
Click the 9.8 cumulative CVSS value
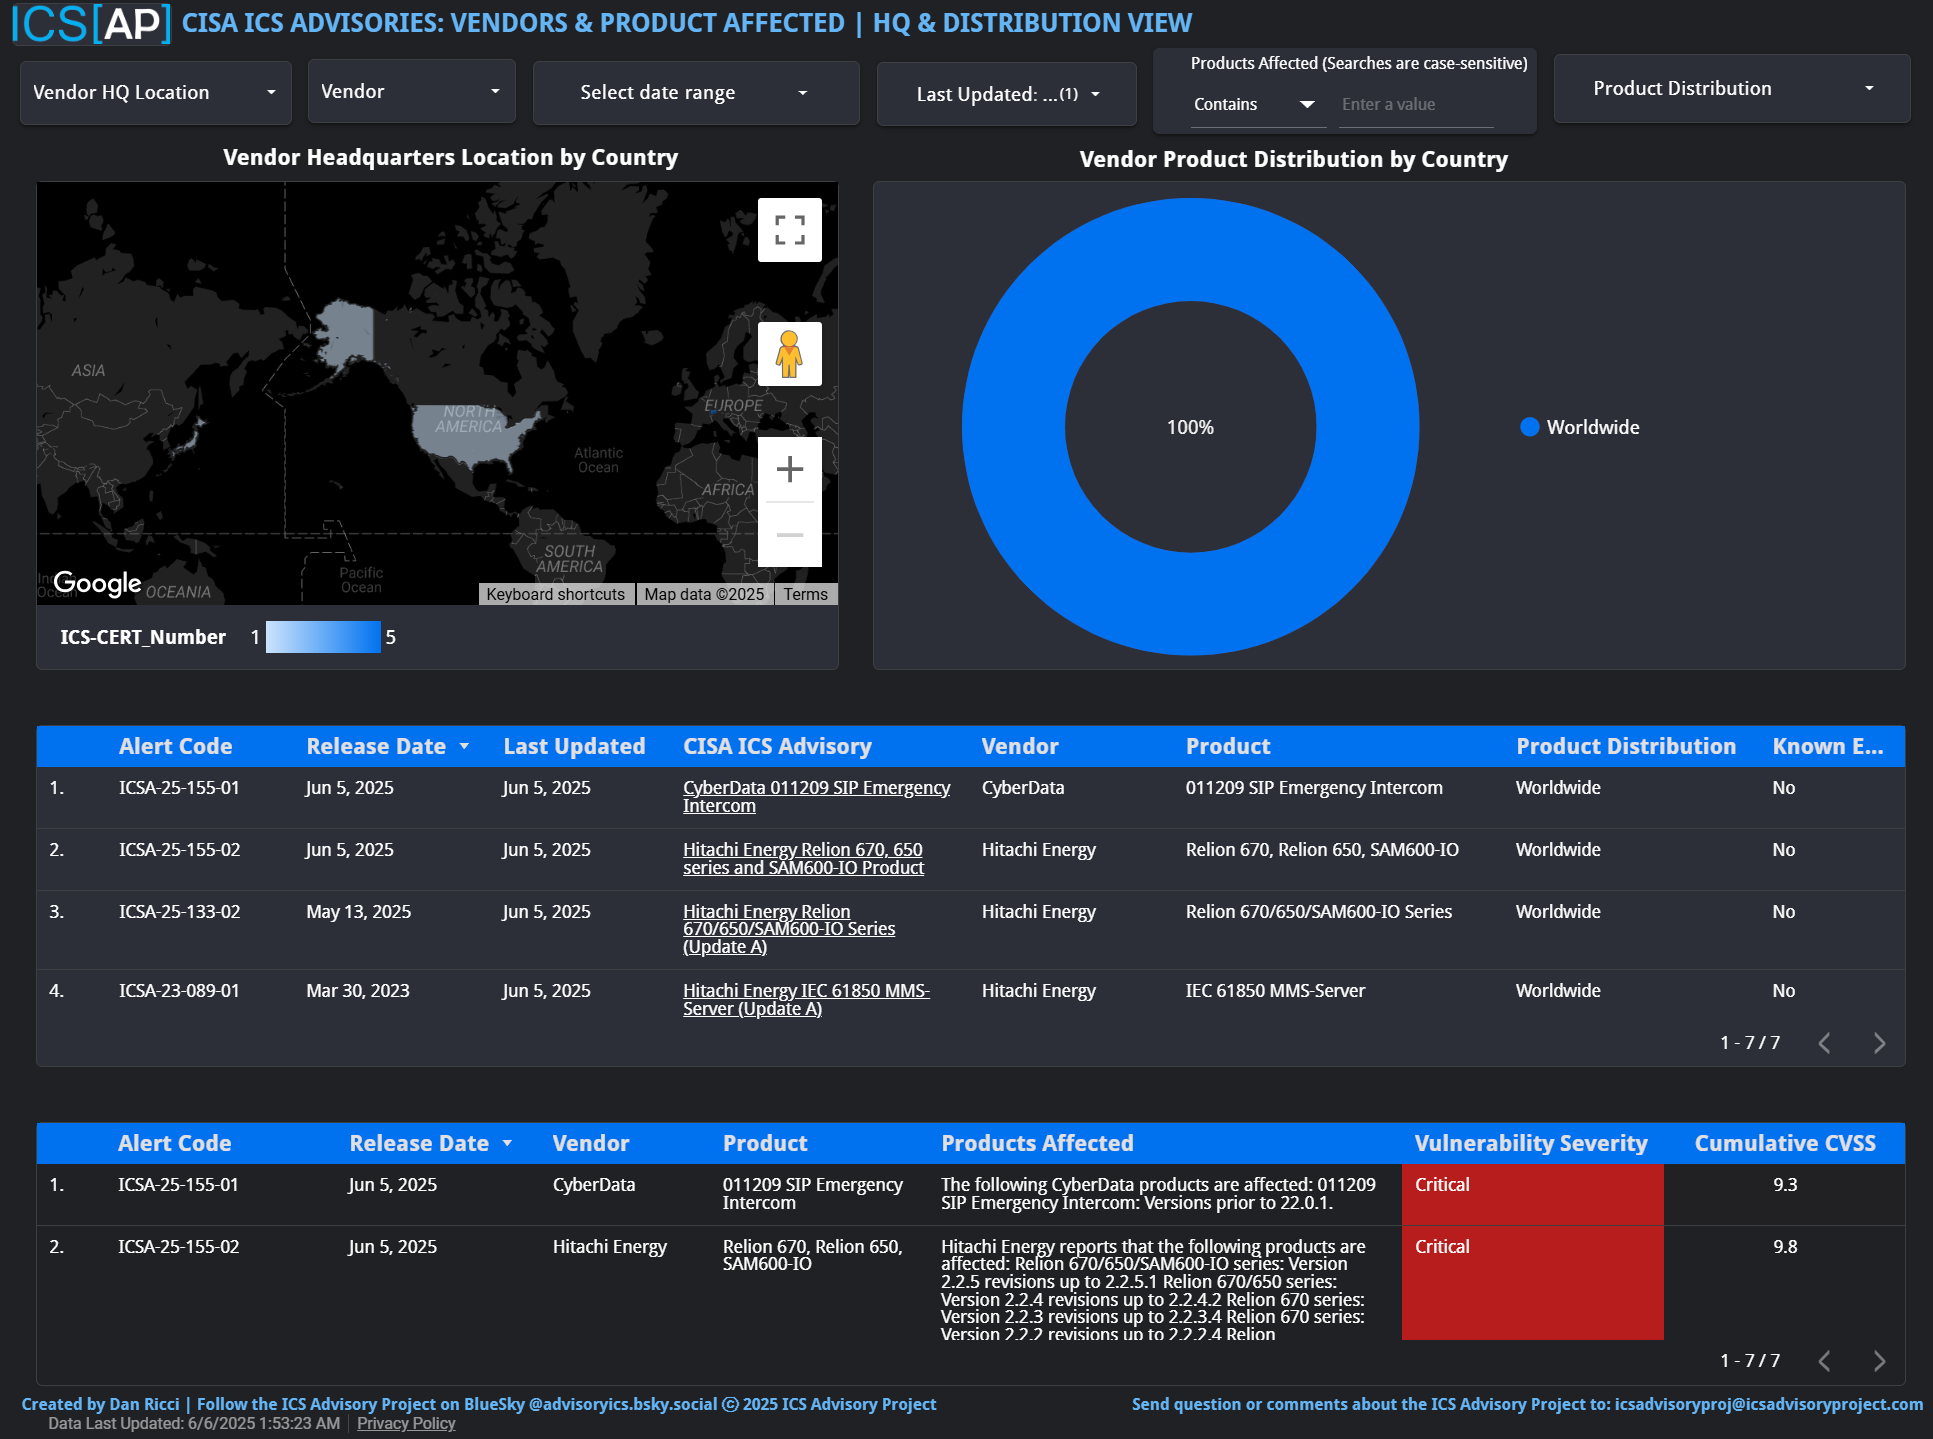point(1785,1247)
